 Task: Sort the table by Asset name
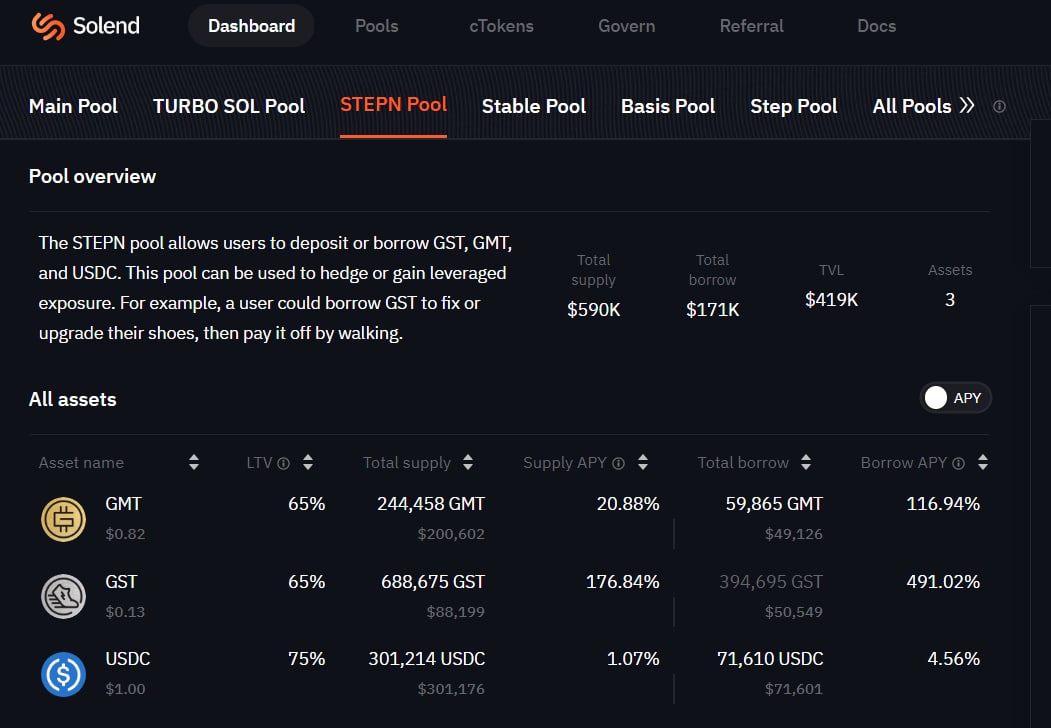coord(194,462)
